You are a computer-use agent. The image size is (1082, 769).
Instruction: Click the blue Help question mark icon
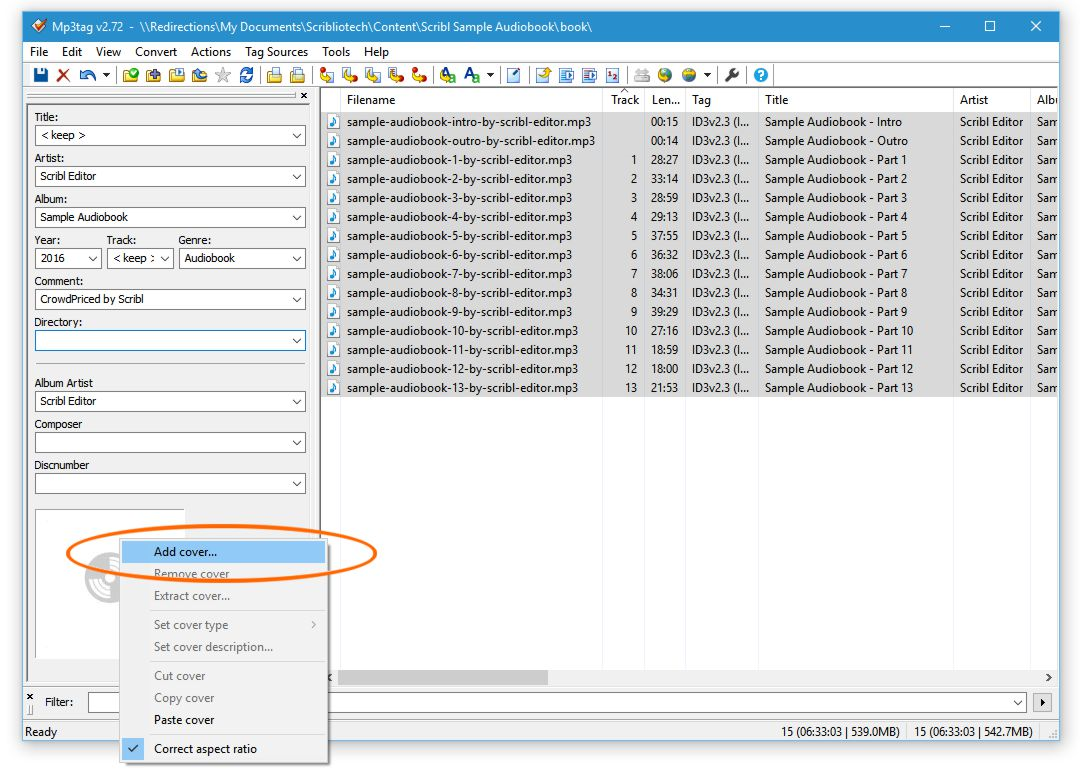[x=760, y=75]
